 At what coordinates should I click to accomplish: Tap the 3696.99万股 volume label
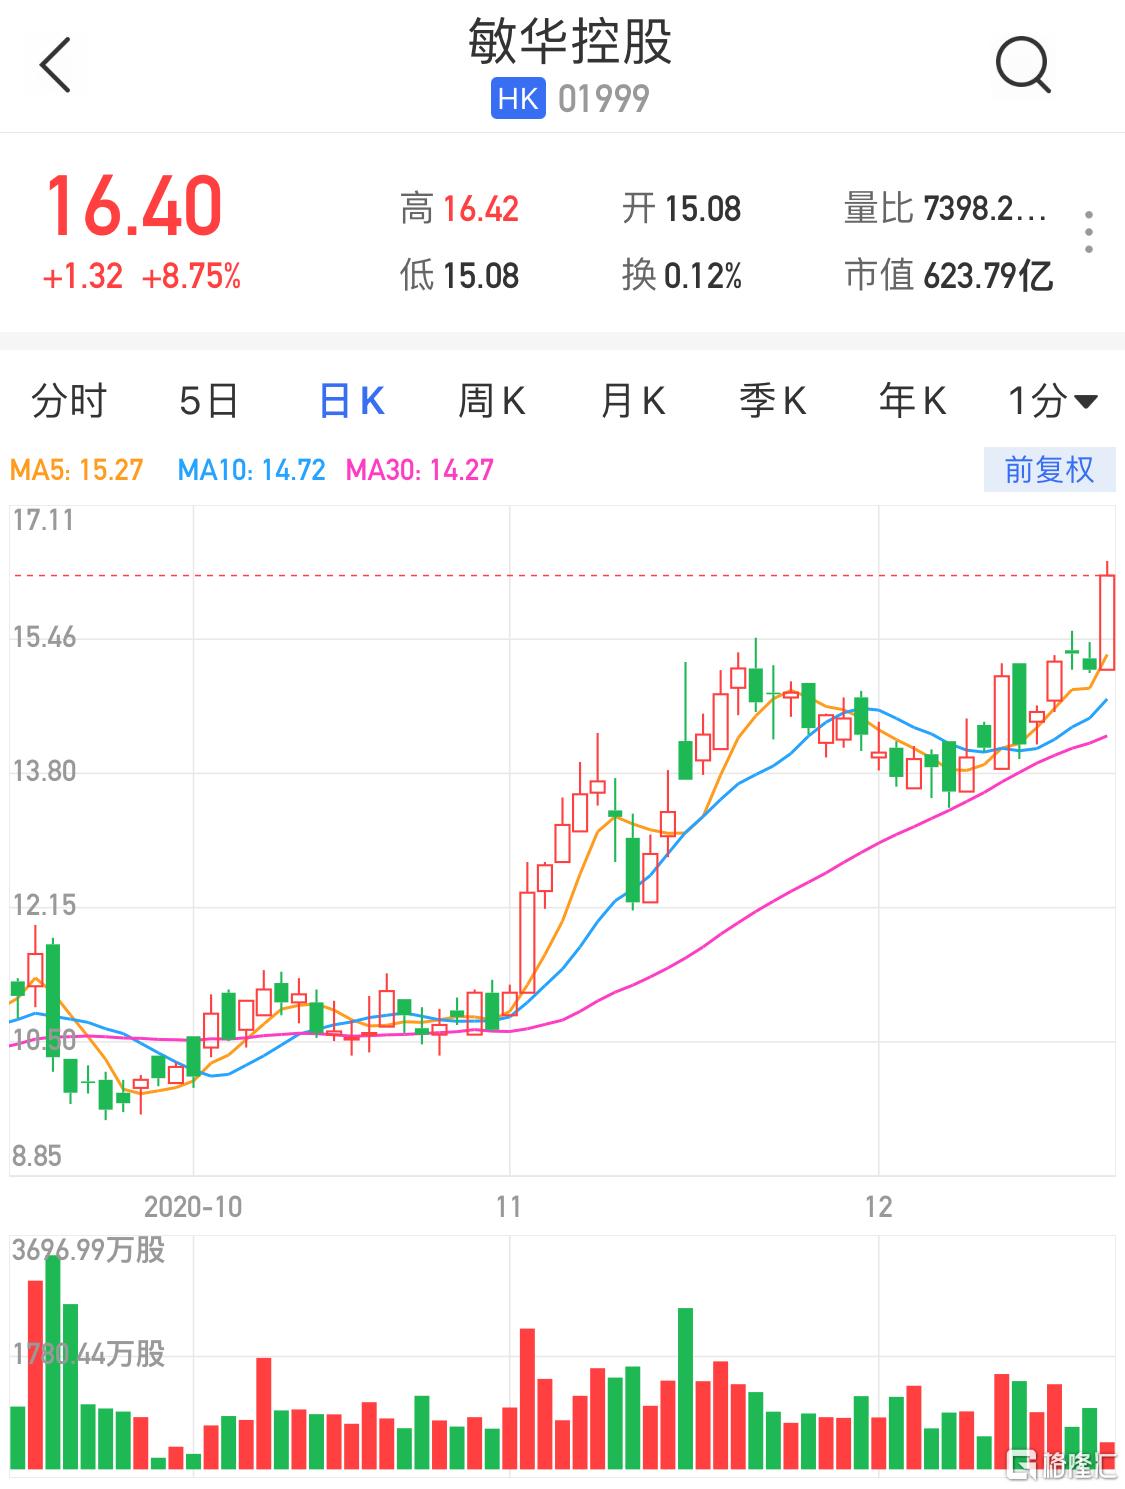88,1250
